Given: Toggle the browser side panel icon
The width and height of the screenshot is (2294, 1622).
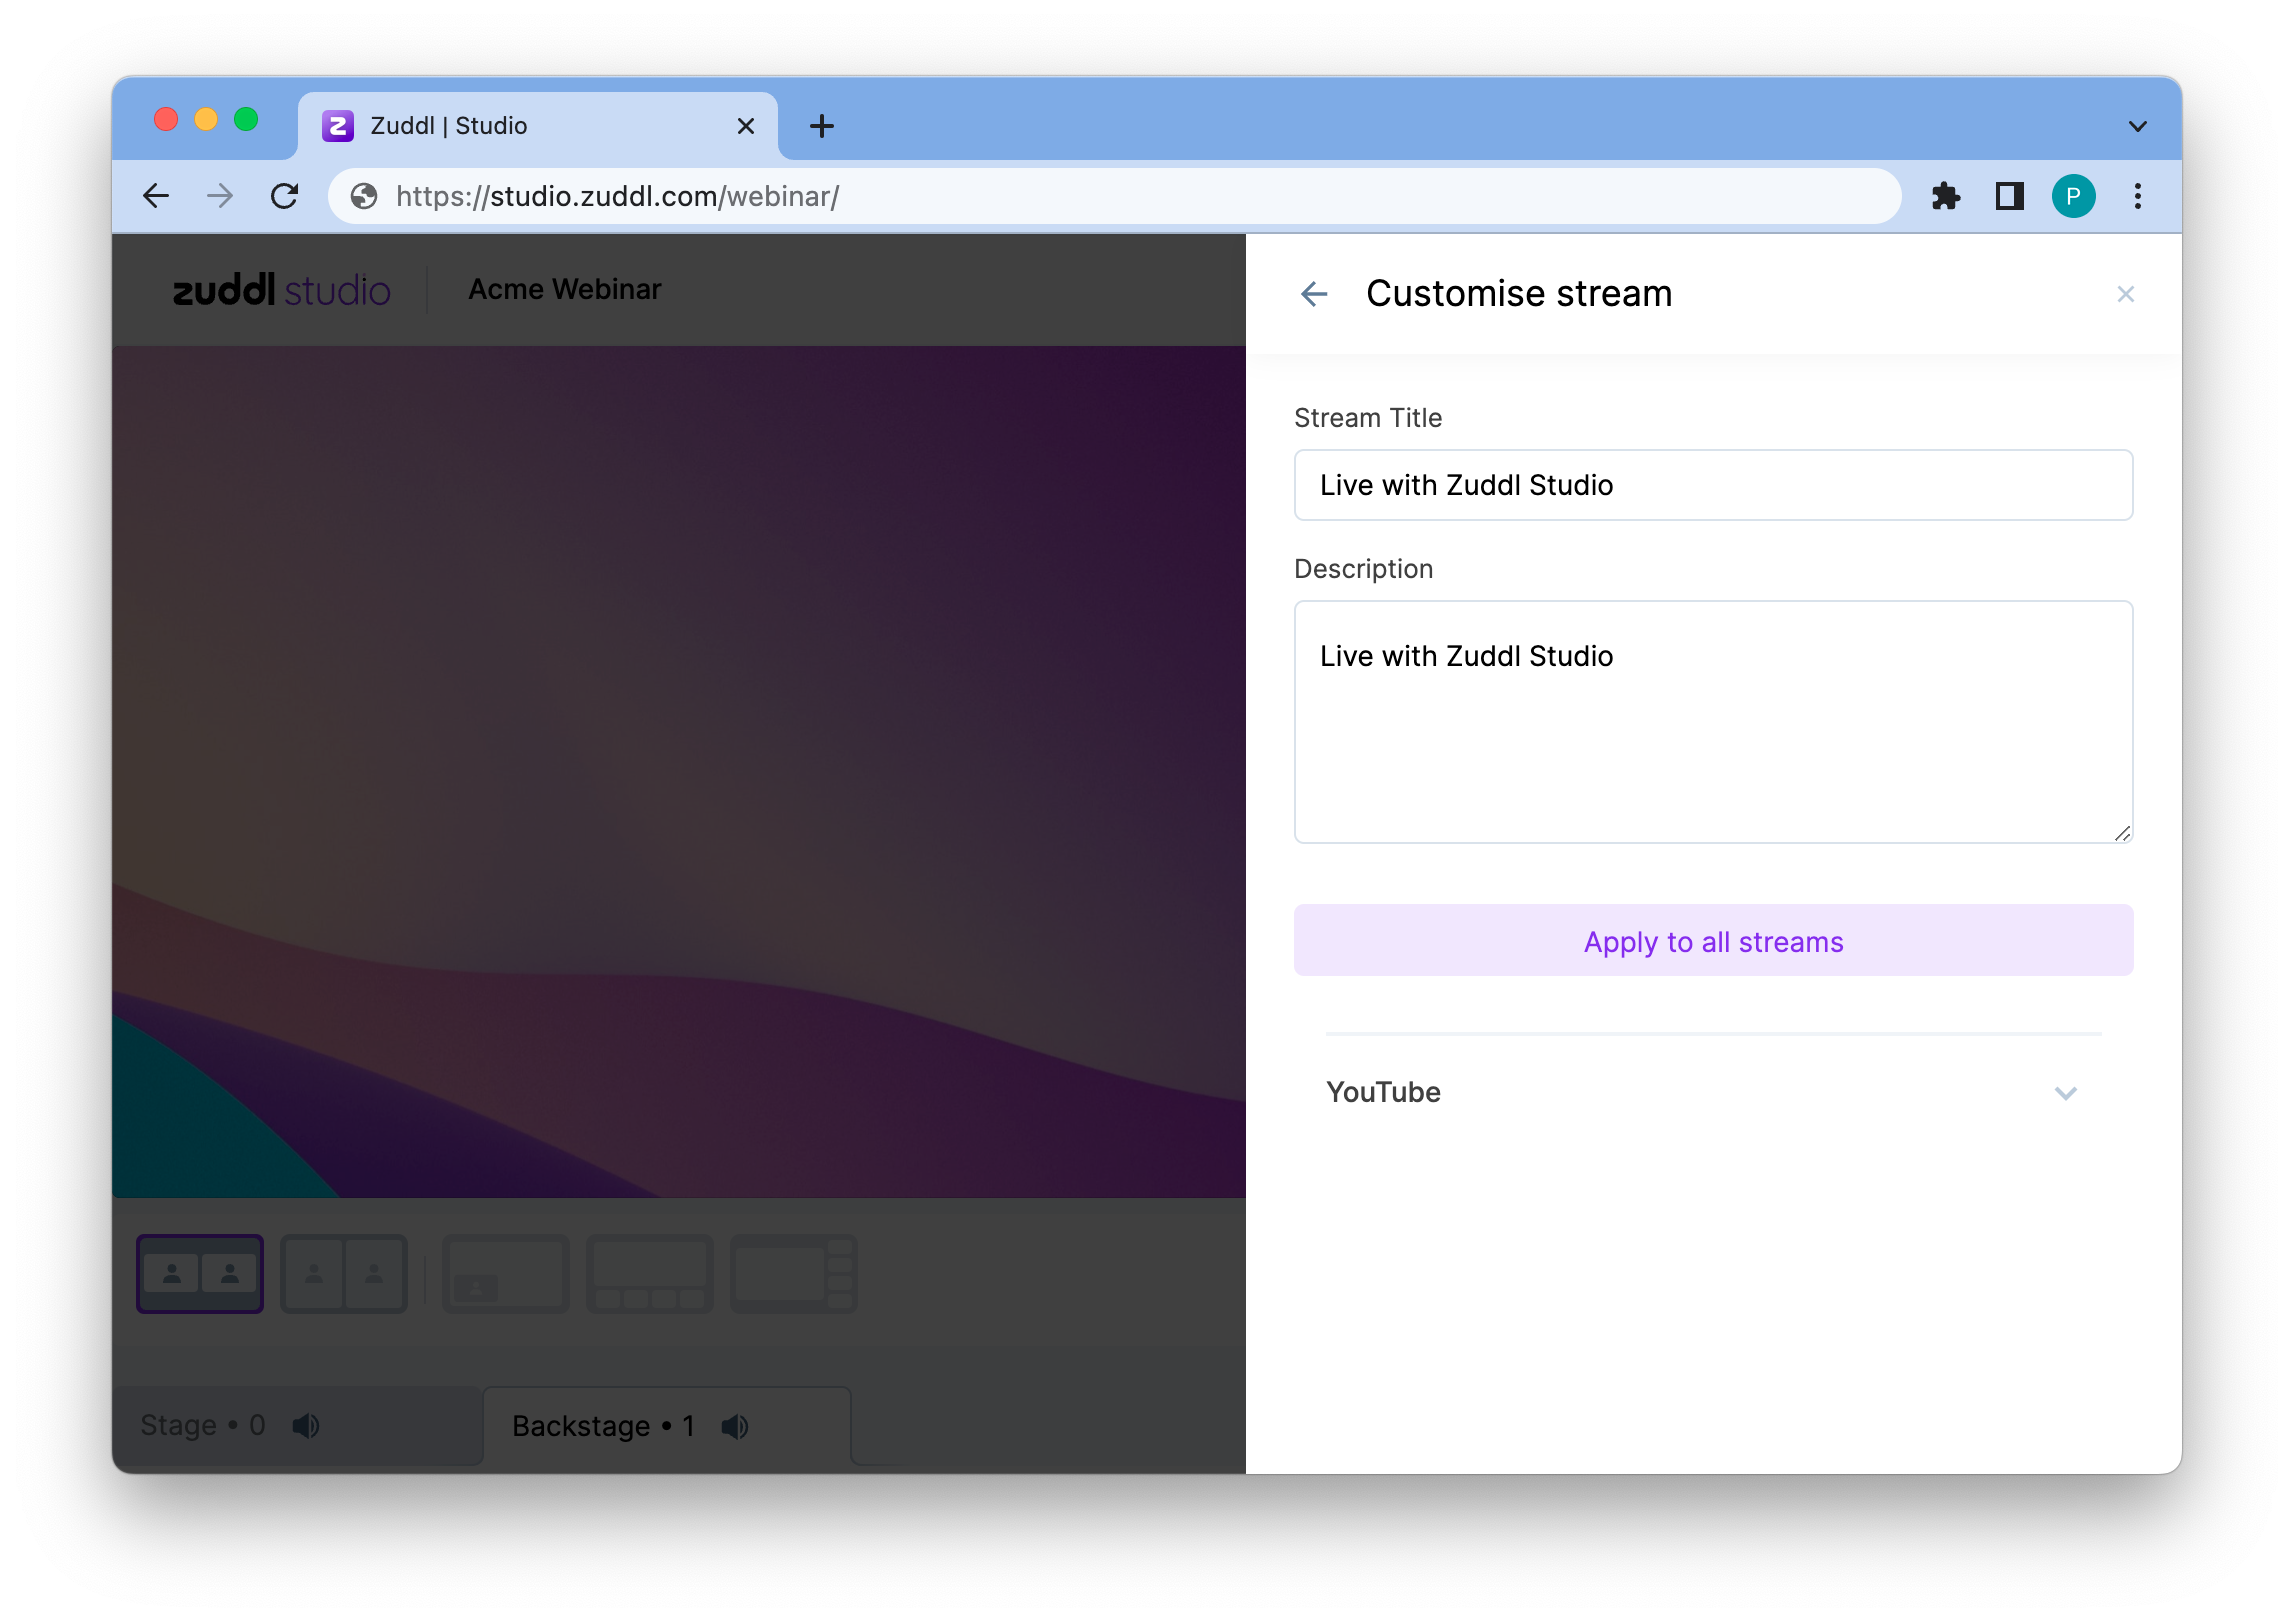Looking at the screenshot, I should click(2009, 196).
